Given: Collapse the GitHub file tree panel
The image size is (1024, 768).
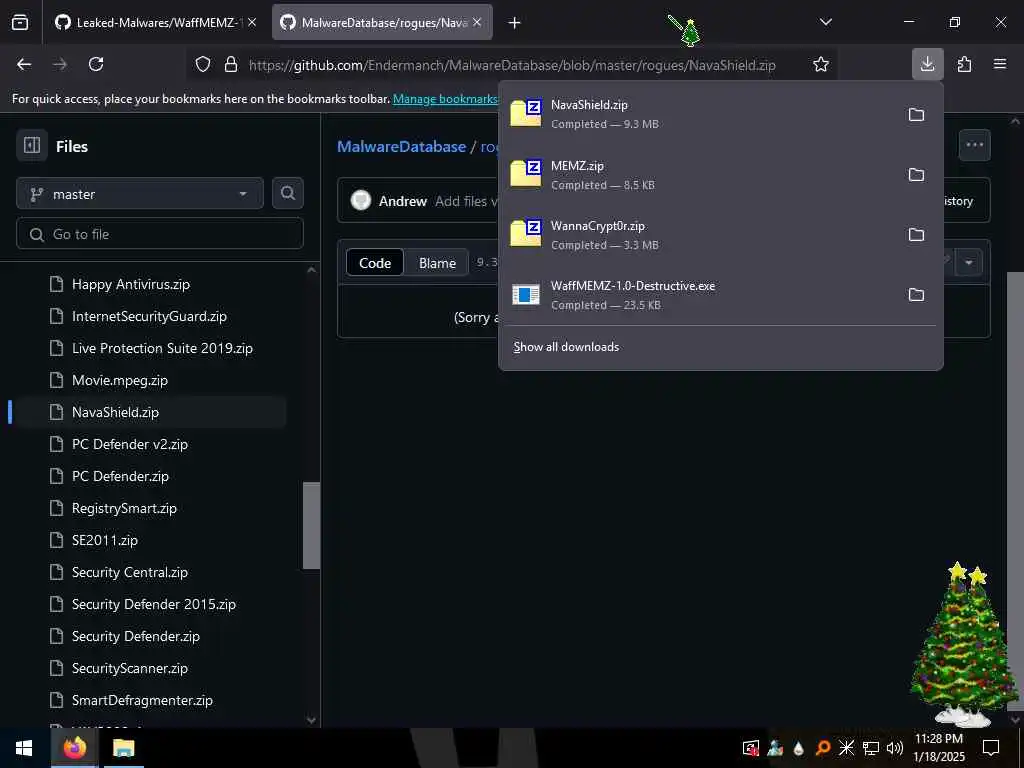Looking at the screenshot, I should point(32,145).
